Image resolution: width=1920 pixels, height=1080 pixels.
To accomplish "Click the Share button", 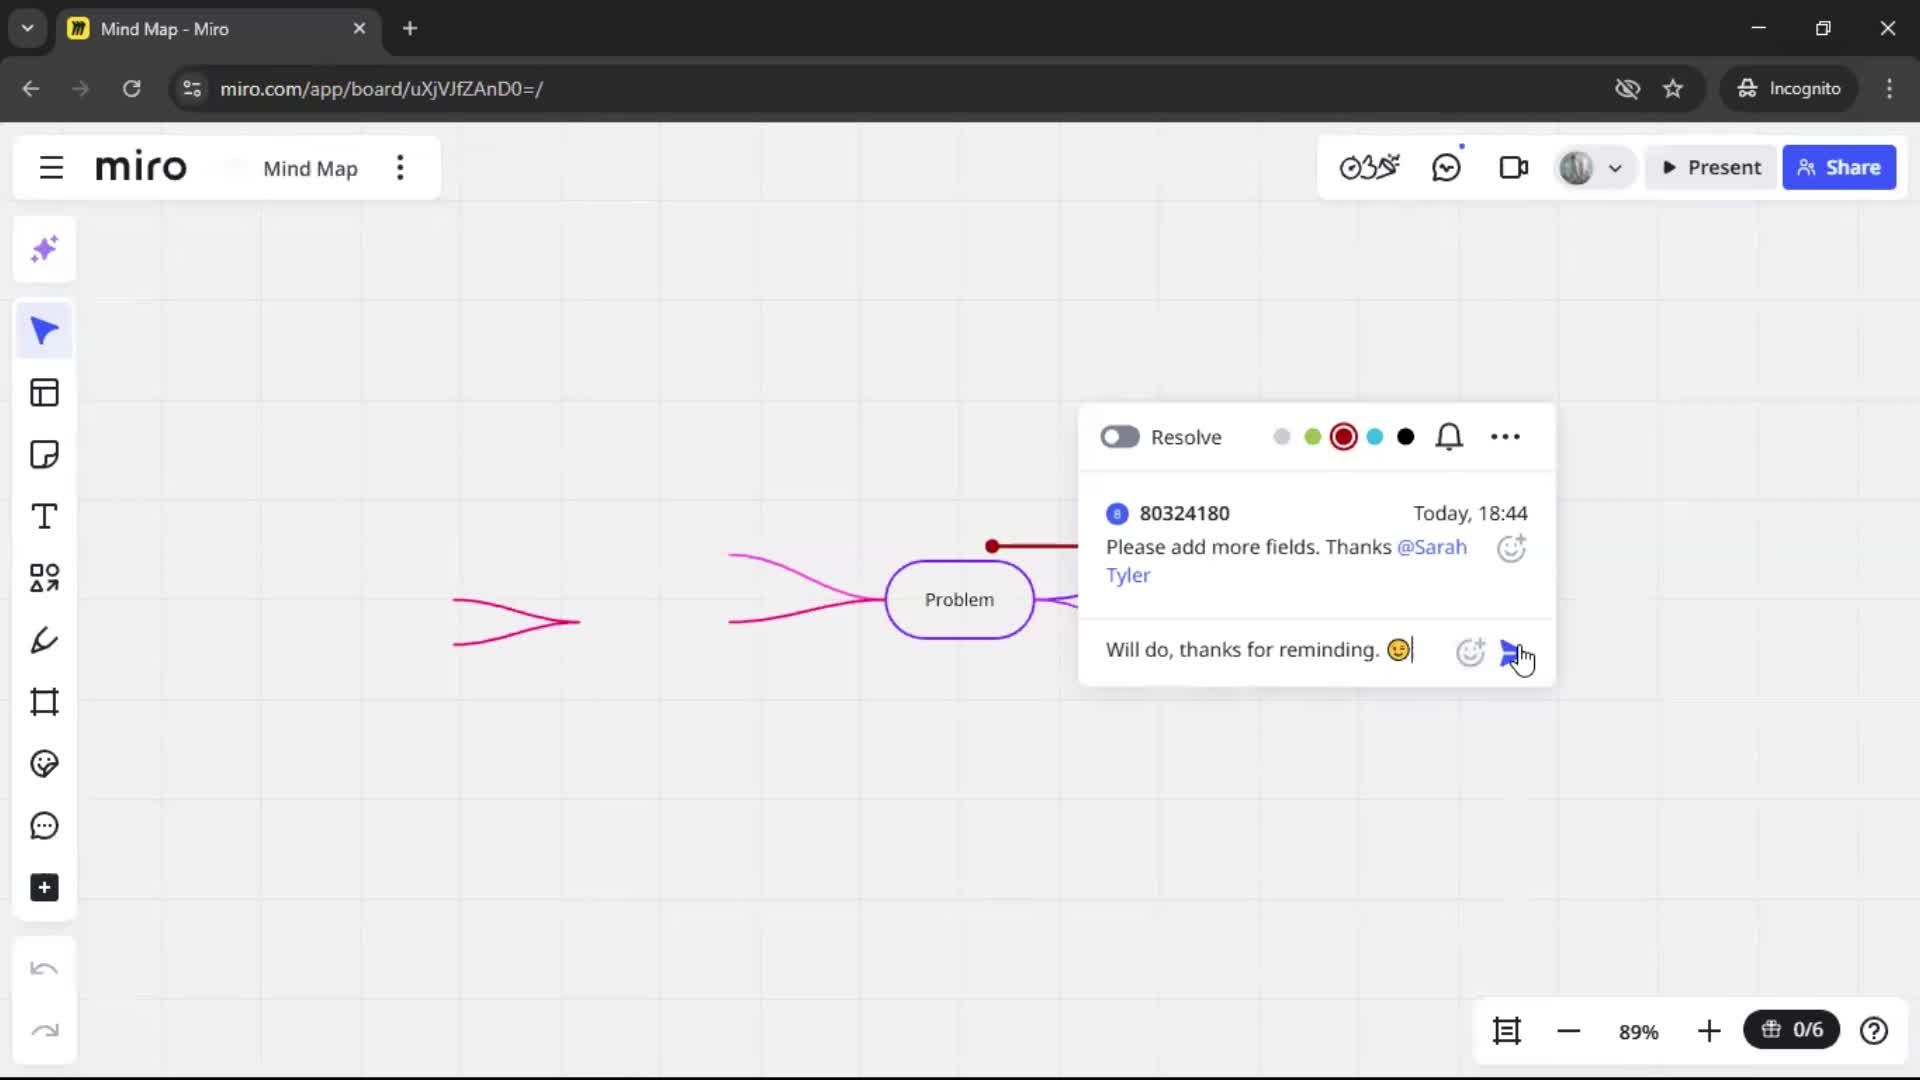I will click(x=1838, y=168).
